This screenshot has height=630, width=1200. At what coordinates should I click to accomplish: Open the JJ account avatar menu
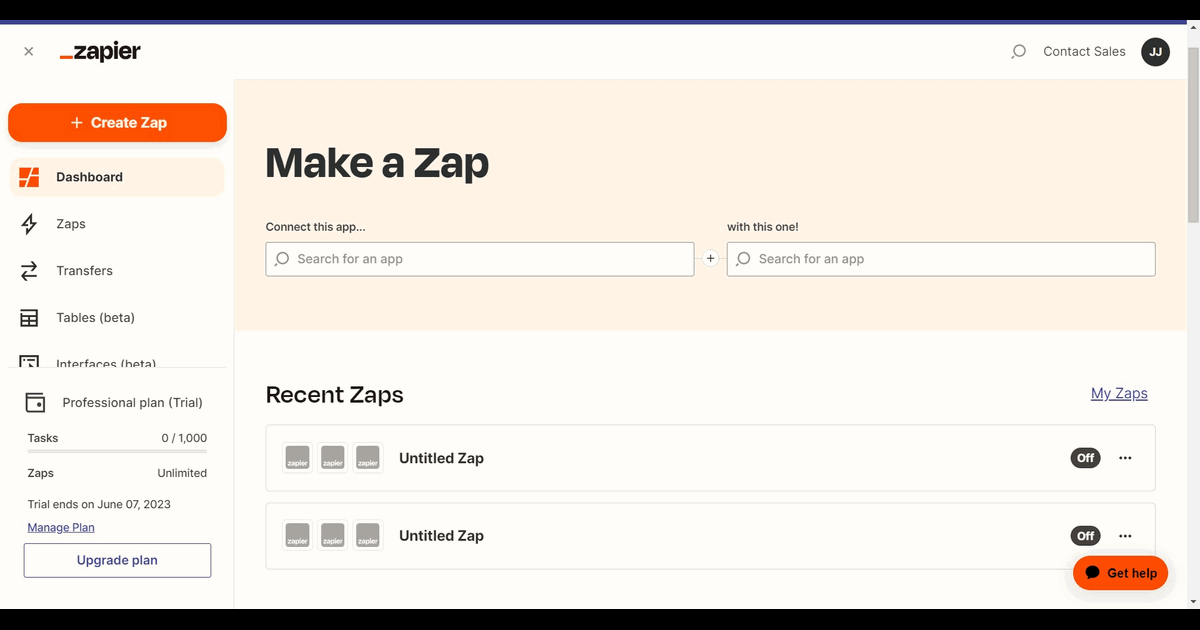point(1155,52)
